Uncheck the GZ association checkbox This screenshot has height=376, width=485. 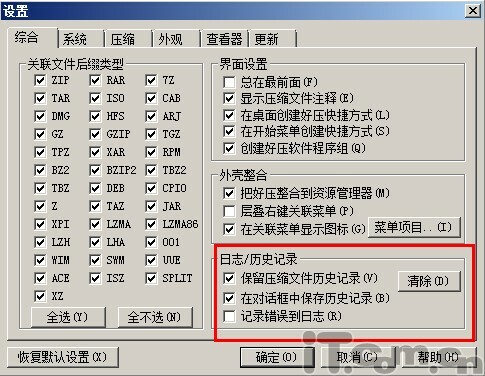tap(40, 134)
